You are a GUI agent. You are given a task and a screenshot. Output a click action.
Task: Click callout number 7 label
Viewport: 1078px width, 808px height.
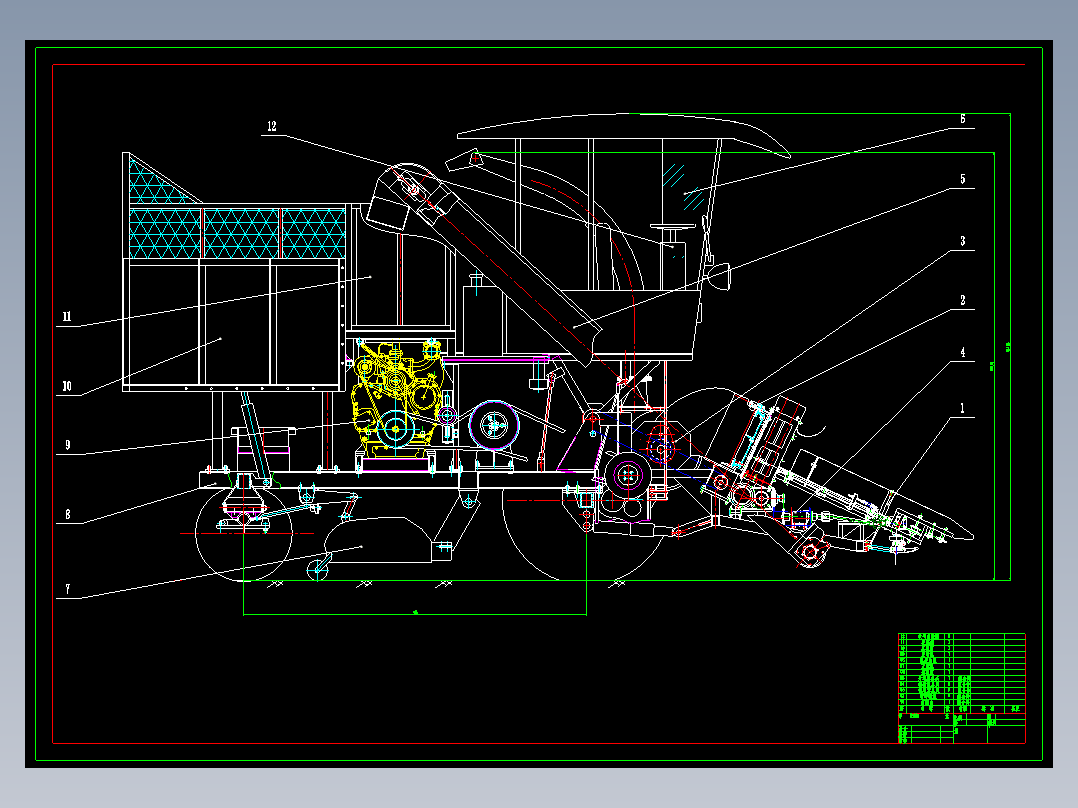tap(67, 589)
